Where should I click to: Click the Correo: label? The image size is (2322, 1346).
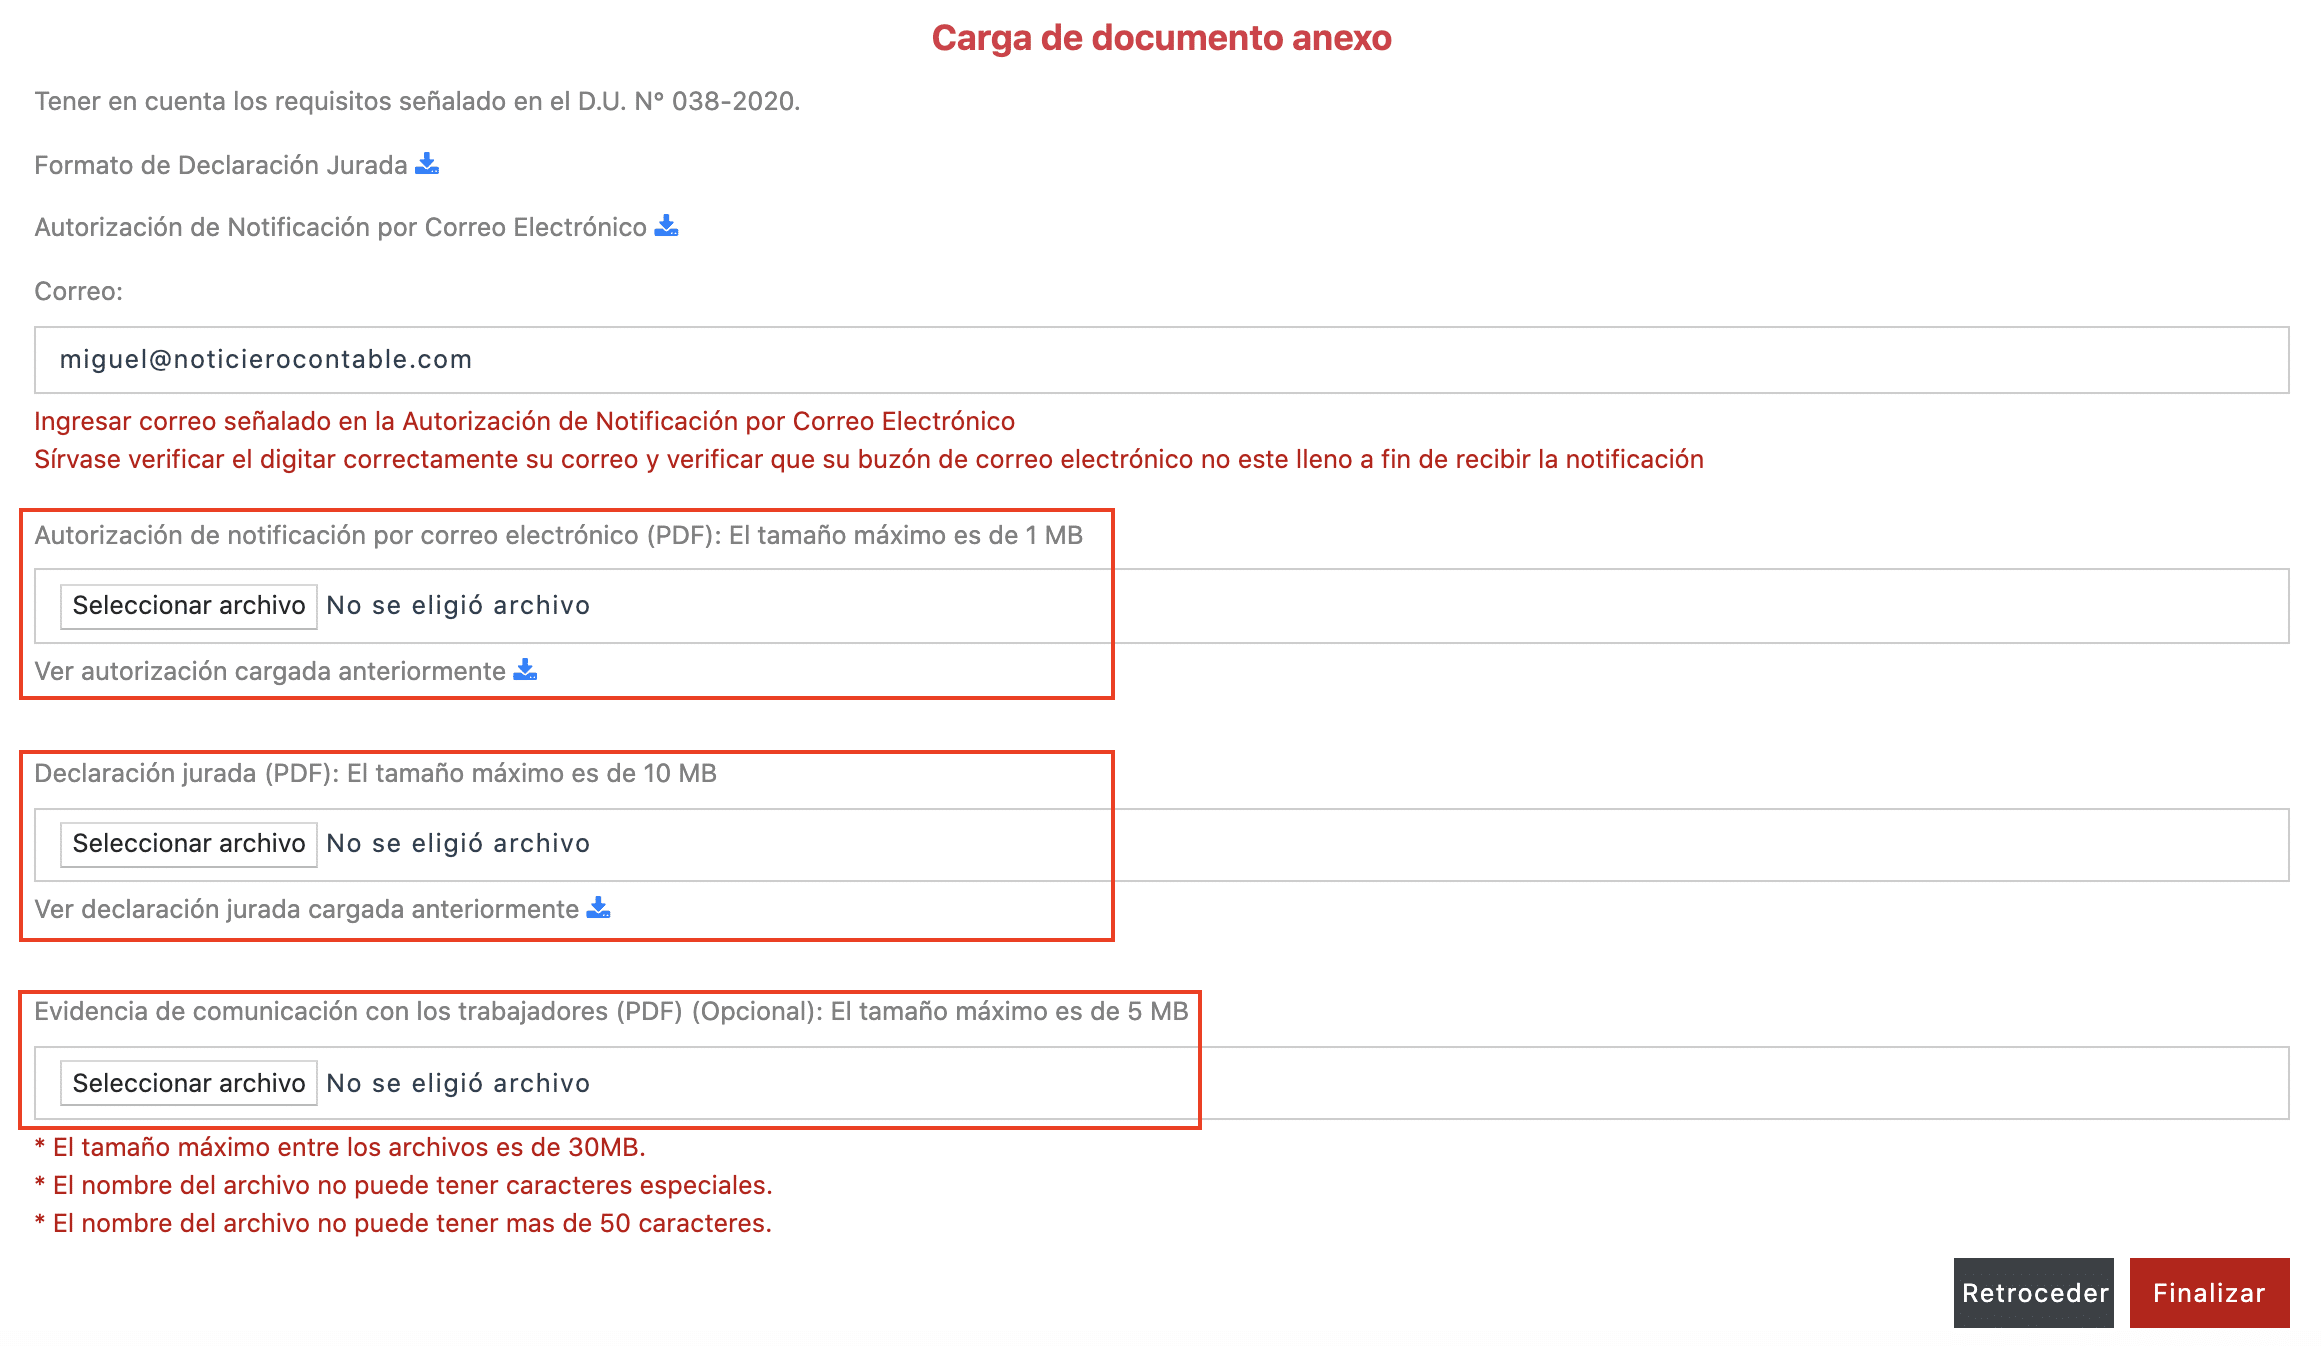[x=78, y=291]
